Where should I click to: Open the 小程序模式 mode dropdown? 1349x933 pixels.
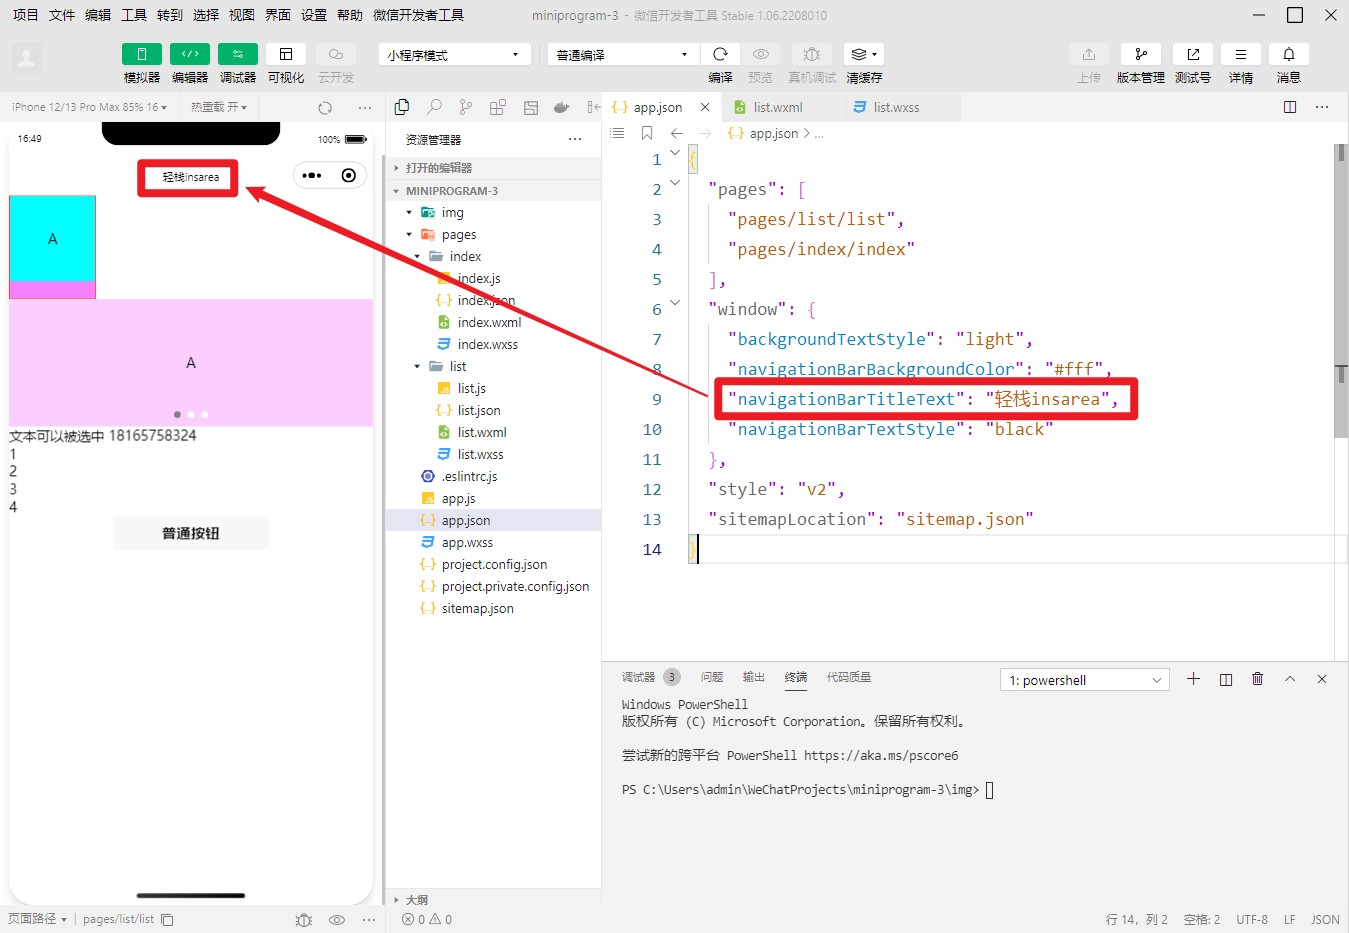coord(453,55)
